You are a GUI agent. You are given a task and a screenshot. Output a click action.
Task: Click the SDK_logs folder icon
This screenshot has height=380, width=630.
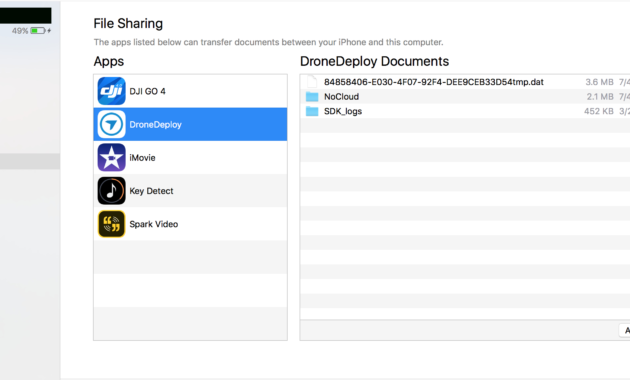pos(312,111)
